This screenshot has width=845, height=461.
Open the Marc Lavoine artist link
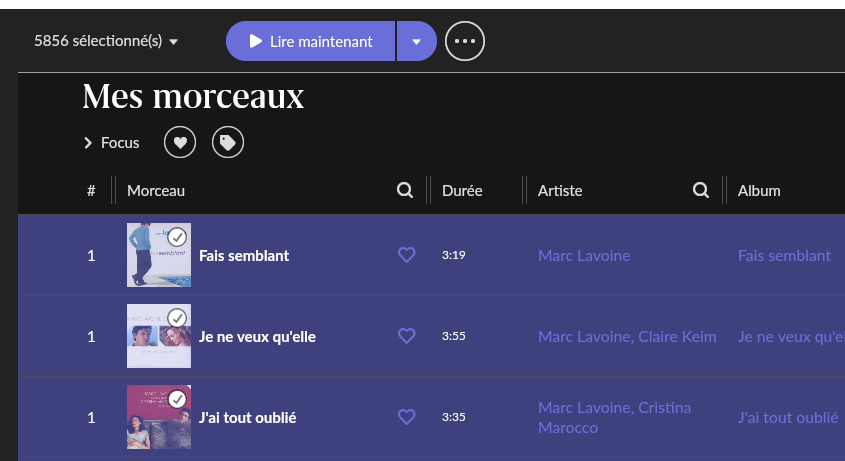[584, 256]
